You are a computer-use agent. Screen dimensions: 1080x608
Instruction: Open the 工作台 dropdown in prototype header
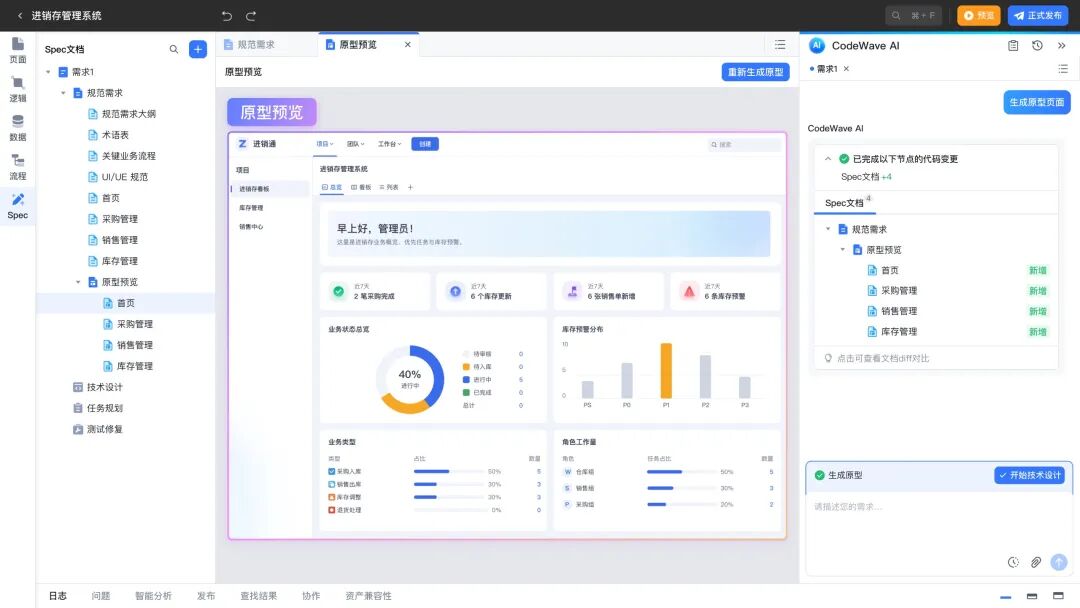pyautogui.click(x=389, y=144)
